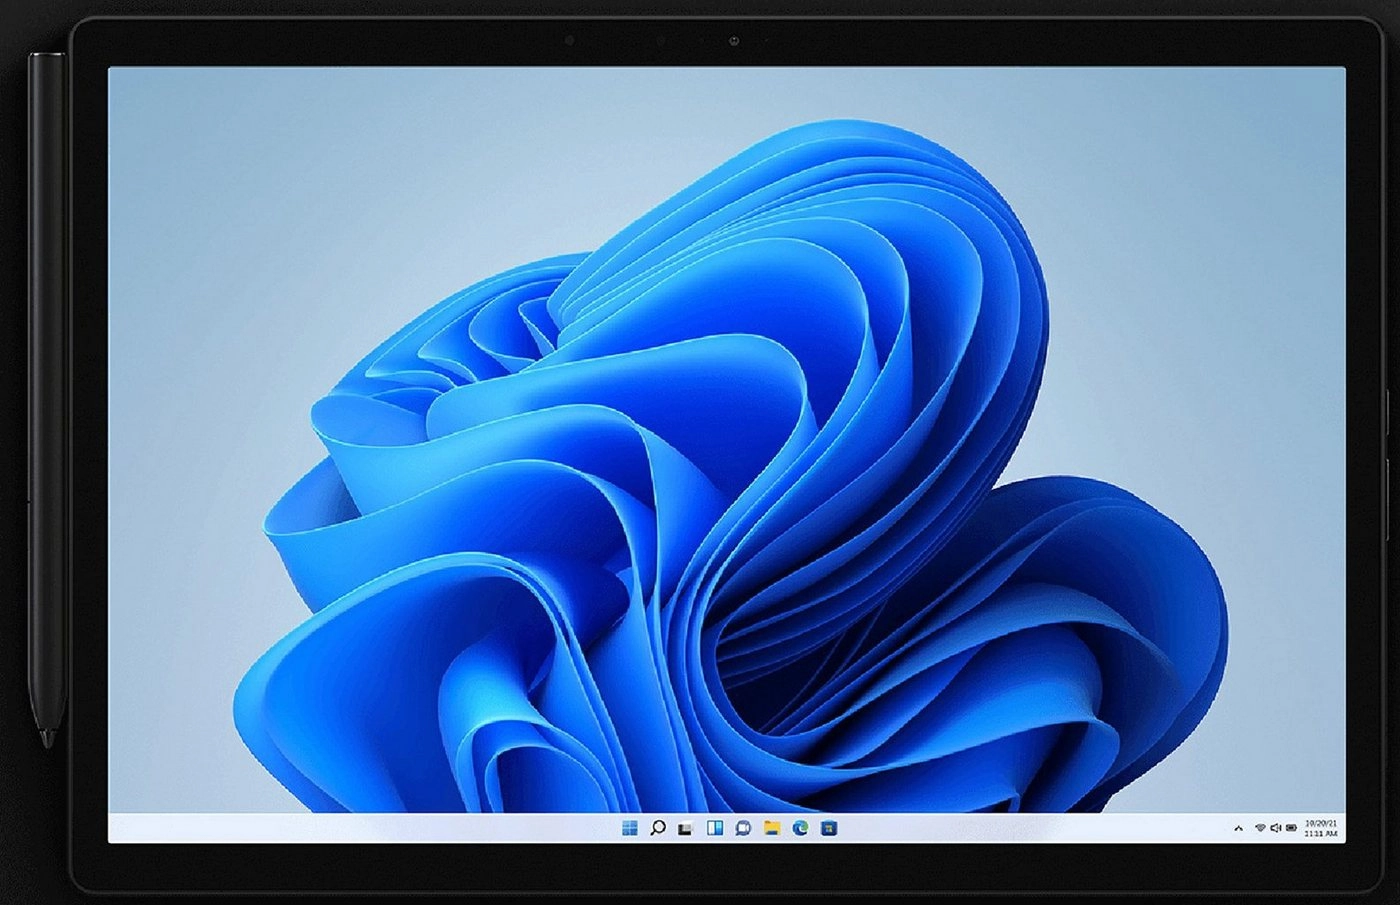The height and width of the screenshot is (905, 1400).
Task: Open File Explorer folder icon
Action: pos(772,828)
